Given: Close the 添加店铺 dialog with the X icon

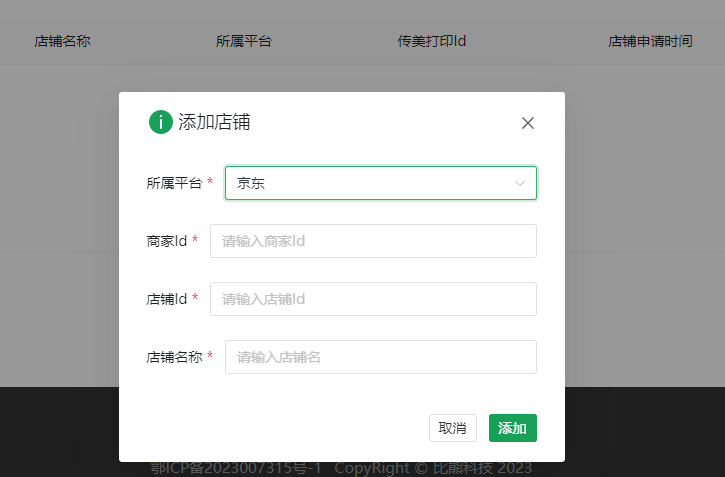Looking at the screenshot, I should (x=528, y=123).
